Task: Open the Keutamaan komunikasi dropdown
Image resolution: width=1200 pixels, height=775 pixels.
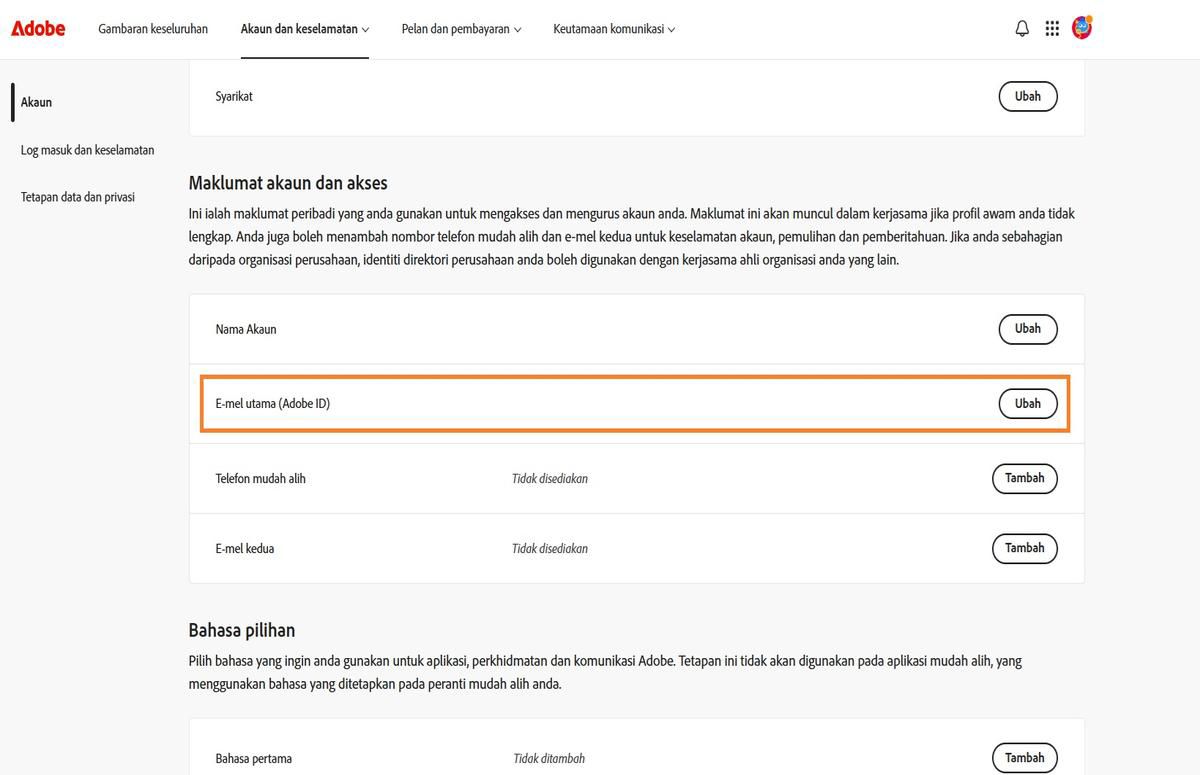Action: (613, 29)
